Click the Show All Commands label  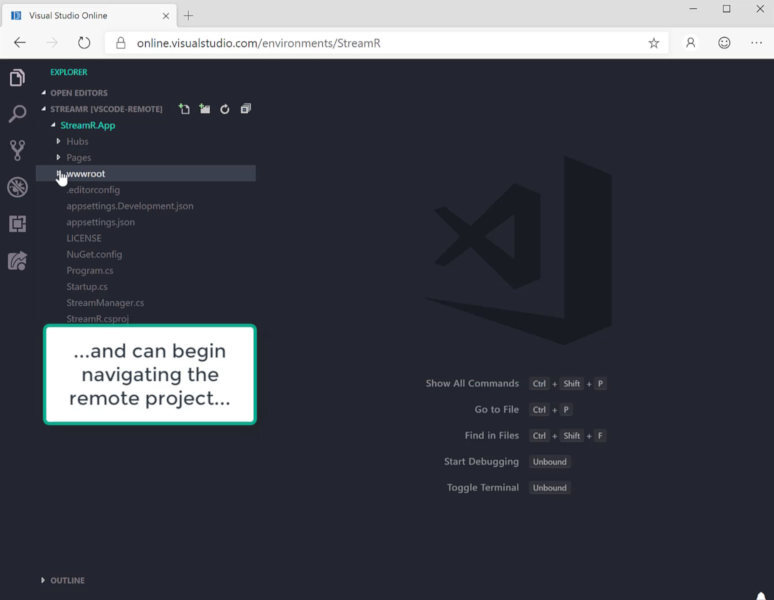click(x=472, y=383)
